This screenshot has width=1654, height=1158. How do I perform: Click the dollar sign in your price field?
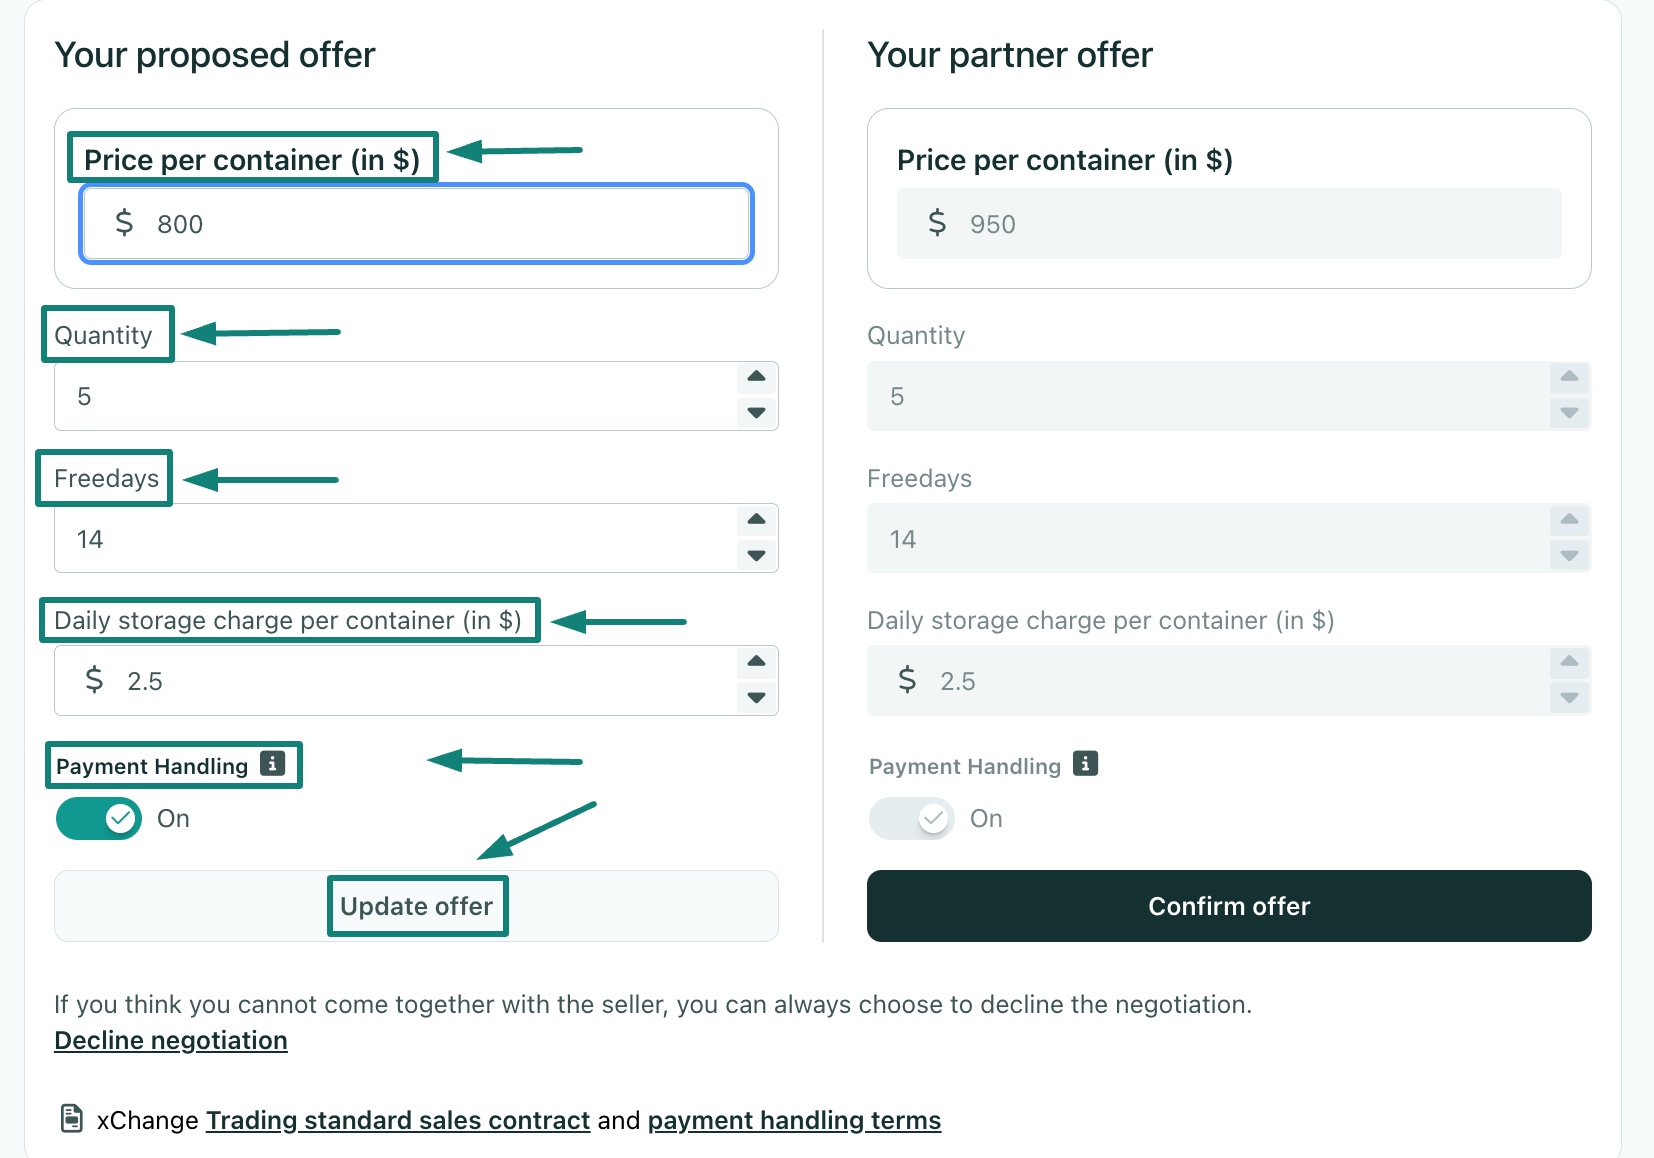tap(124, 222)
